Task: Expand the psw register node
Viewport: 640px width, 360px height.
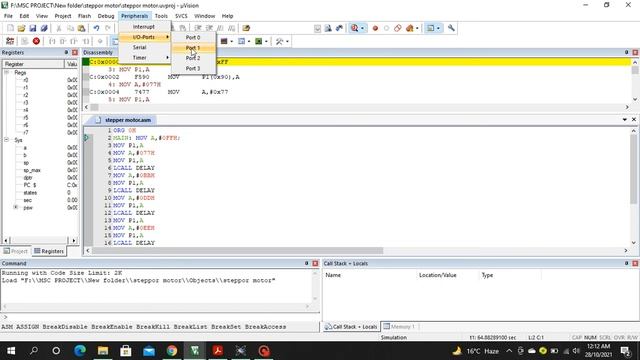Action: tap(16, 207)
